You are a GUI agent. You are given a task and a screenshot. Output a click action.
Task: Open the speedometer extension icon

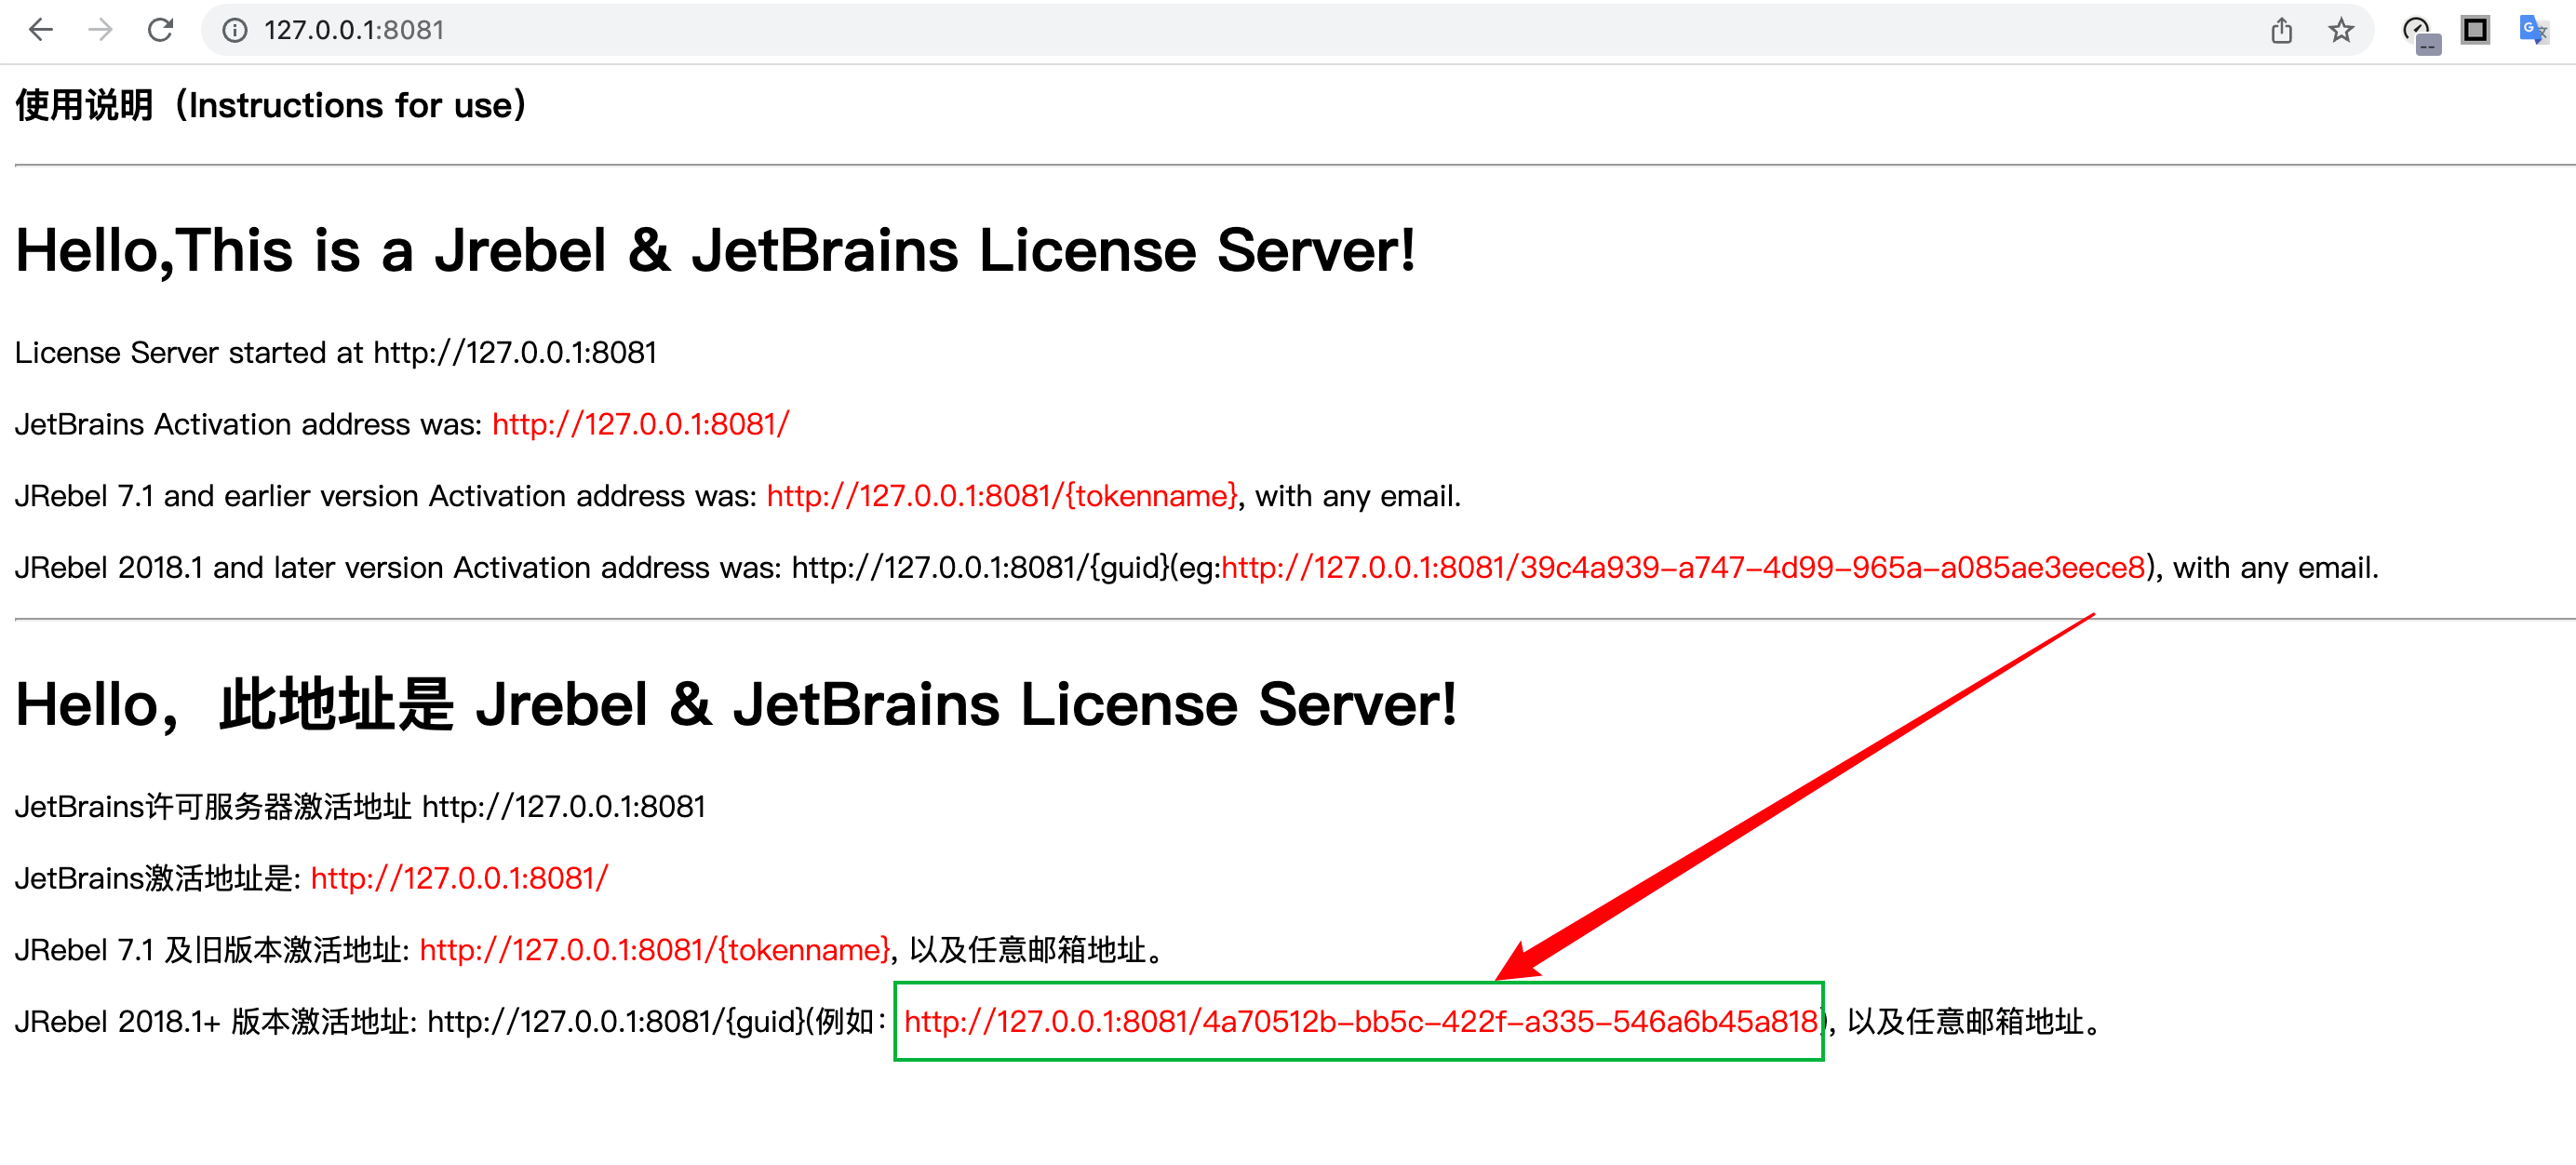[x=2418, y=32]
